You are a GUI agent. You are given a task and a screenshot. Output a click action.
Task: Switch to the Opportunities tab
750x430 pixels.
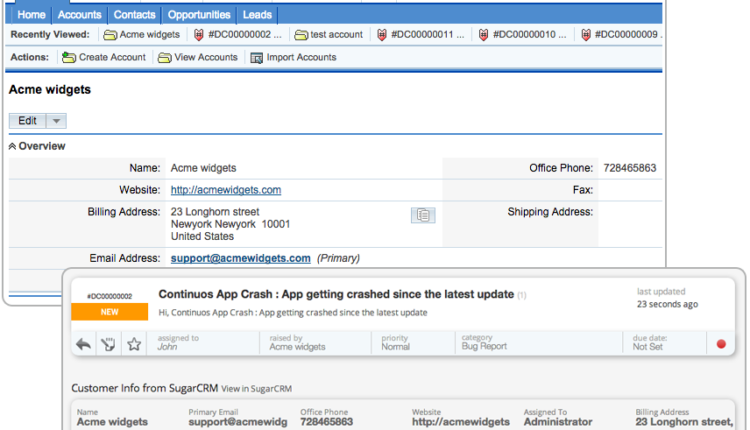(x=199, y=15)
